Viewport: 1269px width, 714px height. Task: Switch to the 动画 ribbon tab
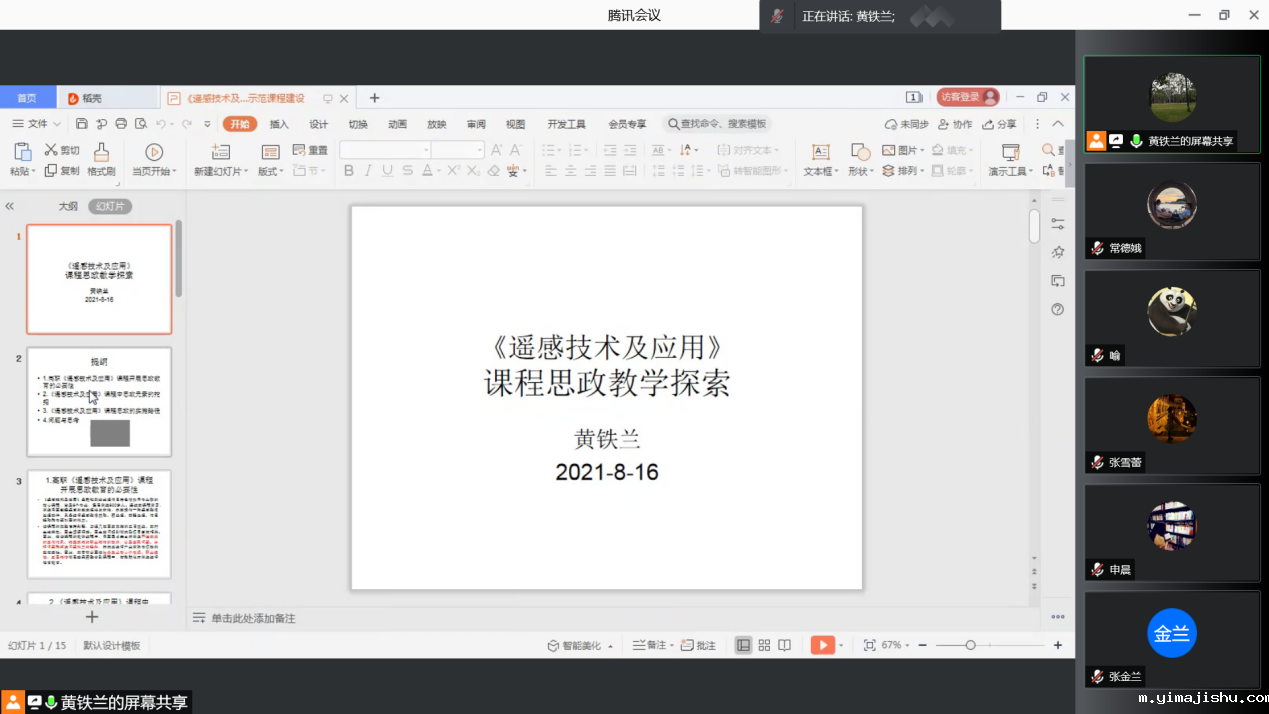[x=397, y=124]
